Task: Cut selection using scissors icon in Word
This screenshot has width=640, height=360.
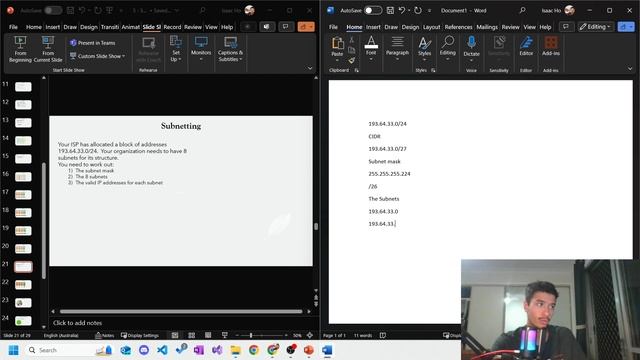Action: click(x=351, y=40)
